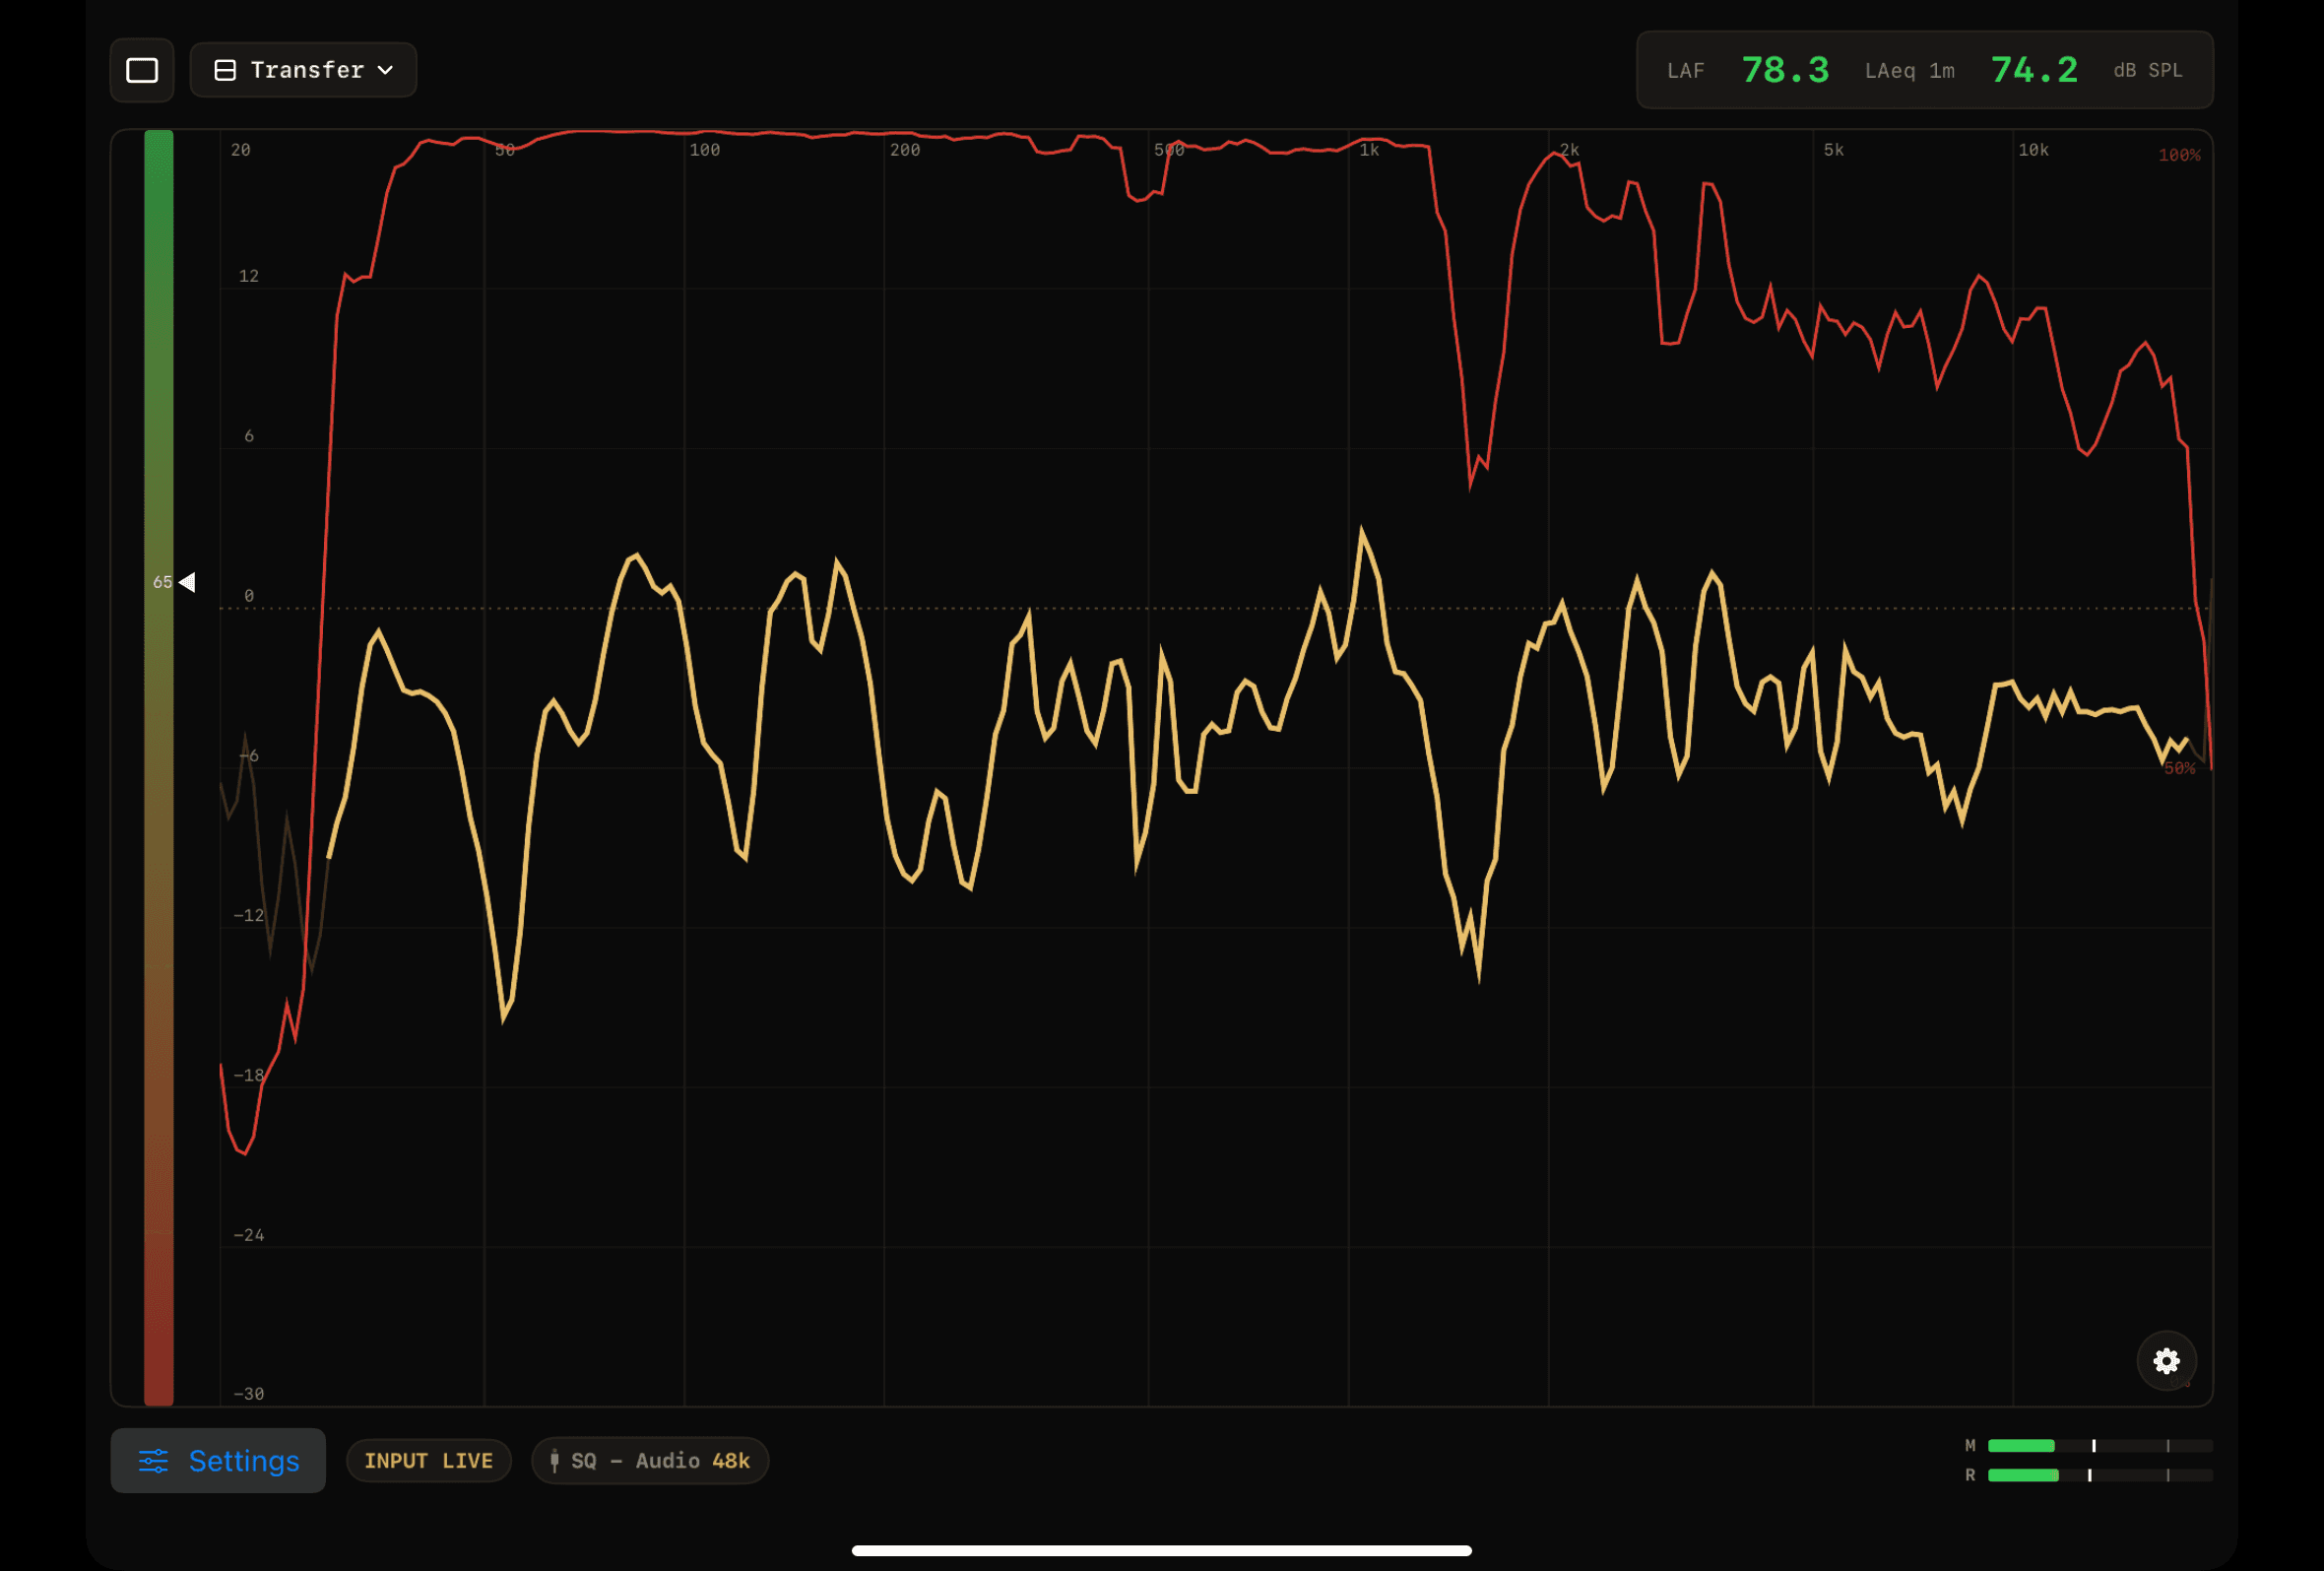Click the 50% coherence scale label
This screenshot has height=1571, width=2324.
coord(2179,768)
